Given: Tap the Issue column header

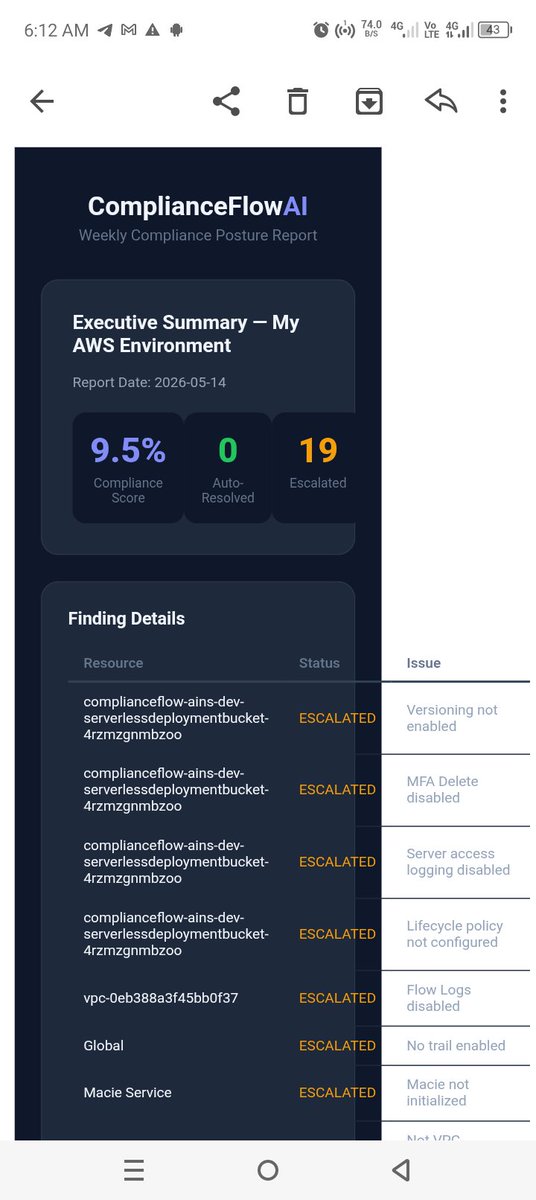Looking at the screenshot, I should pos(424,663).
